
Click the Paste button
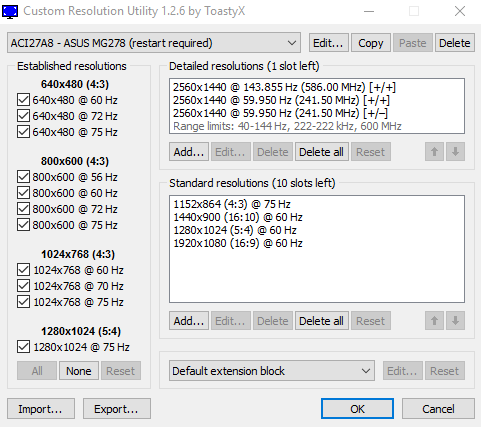(413, 43)
